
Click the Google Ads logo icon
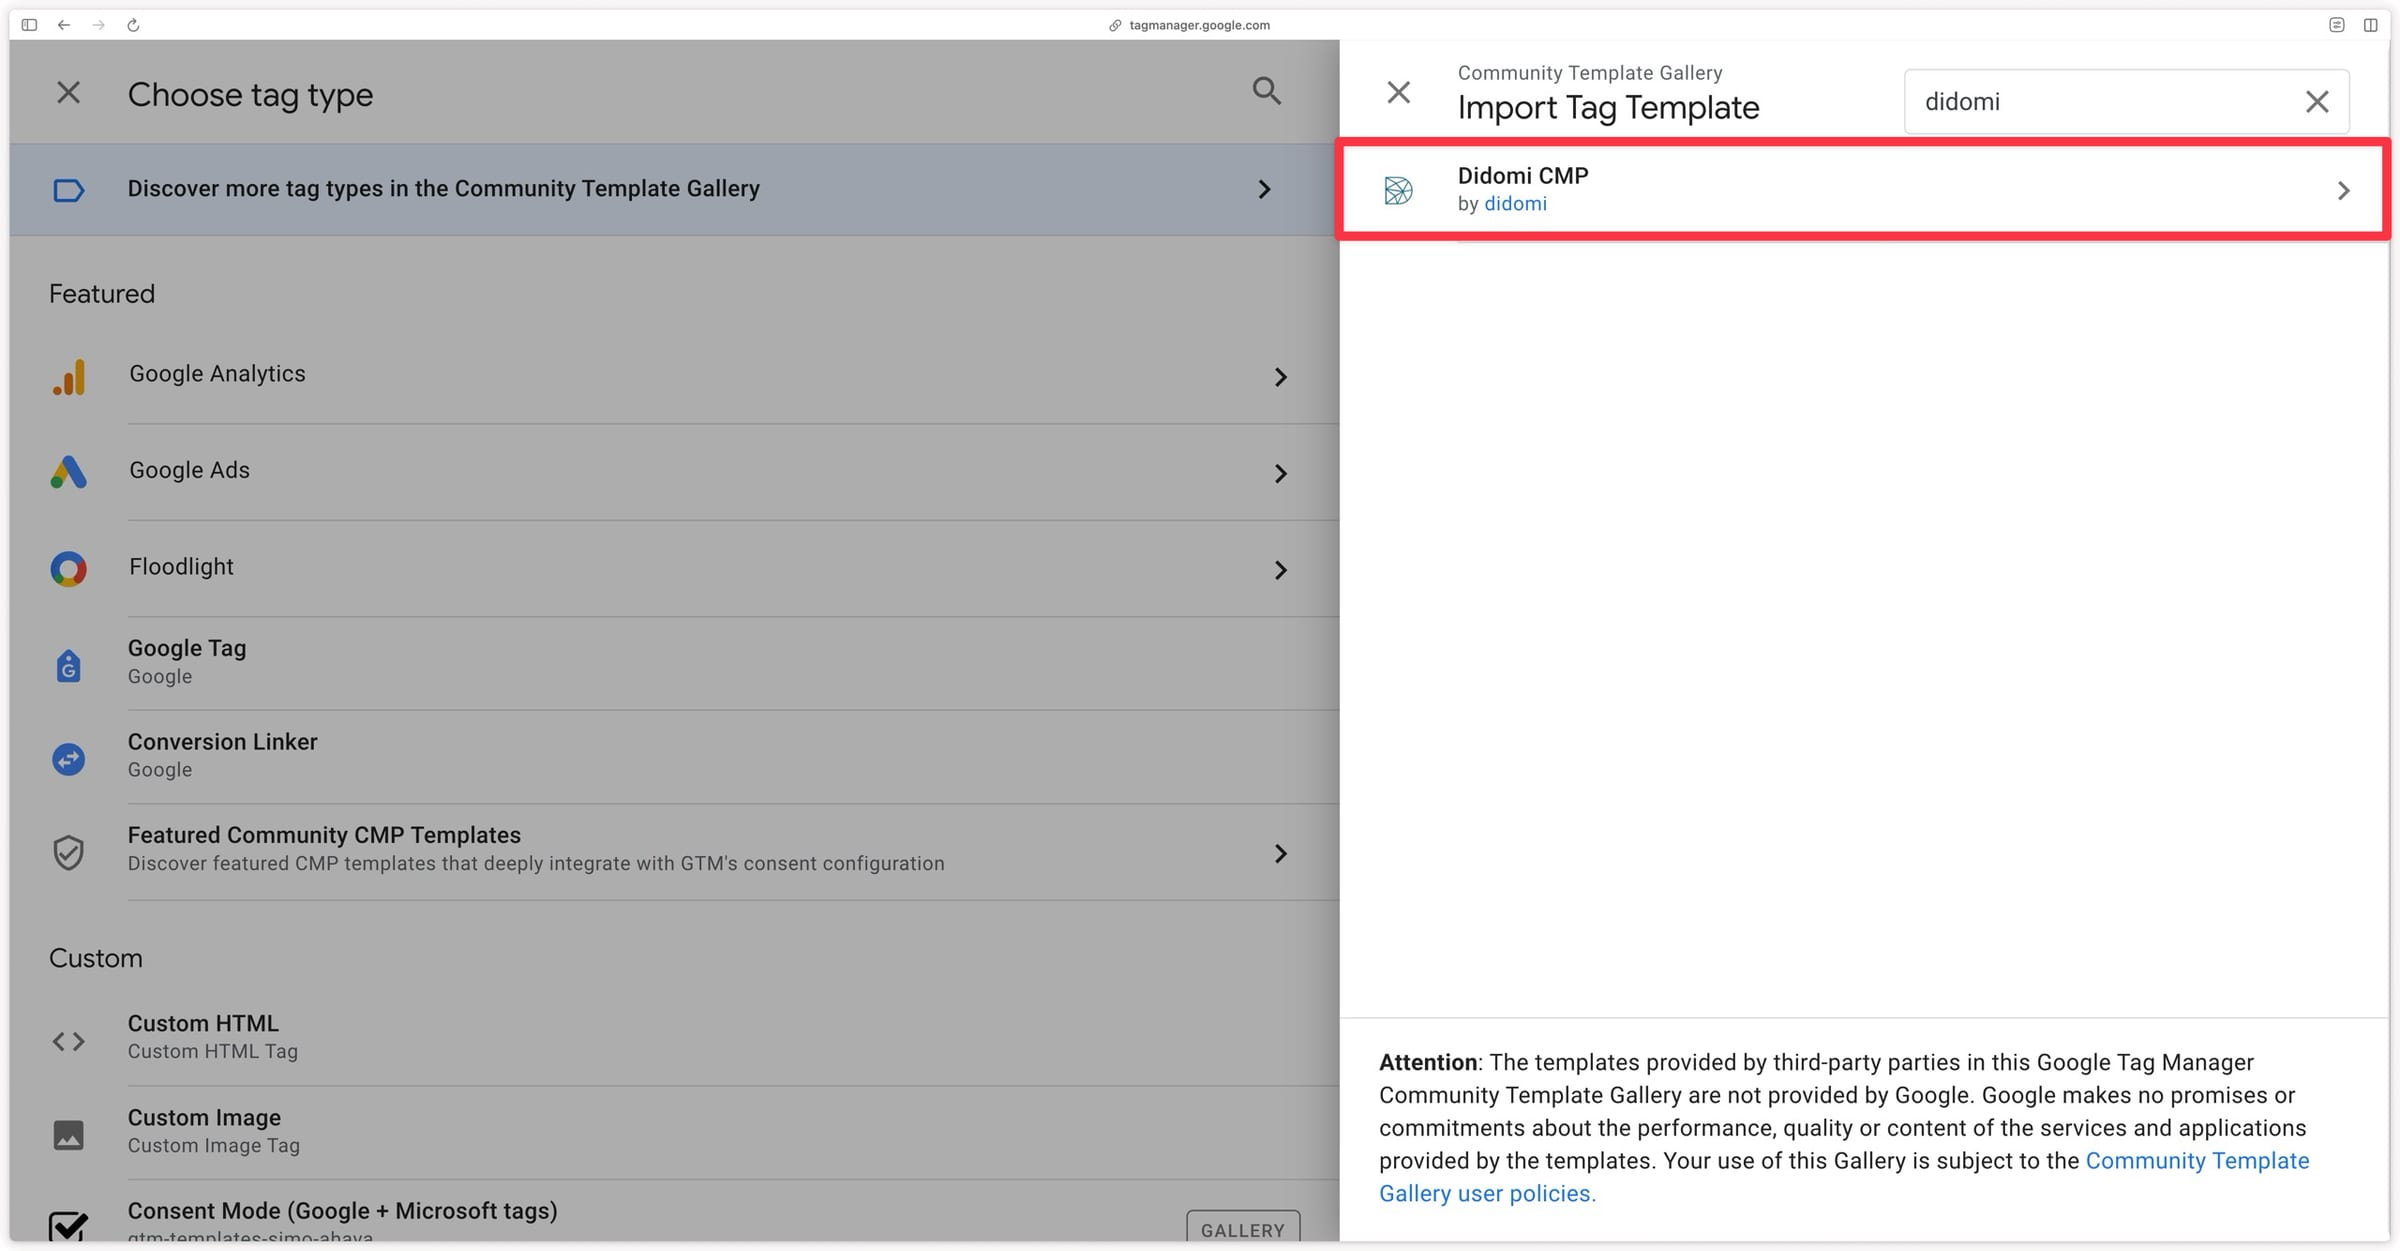click(69, 472)
